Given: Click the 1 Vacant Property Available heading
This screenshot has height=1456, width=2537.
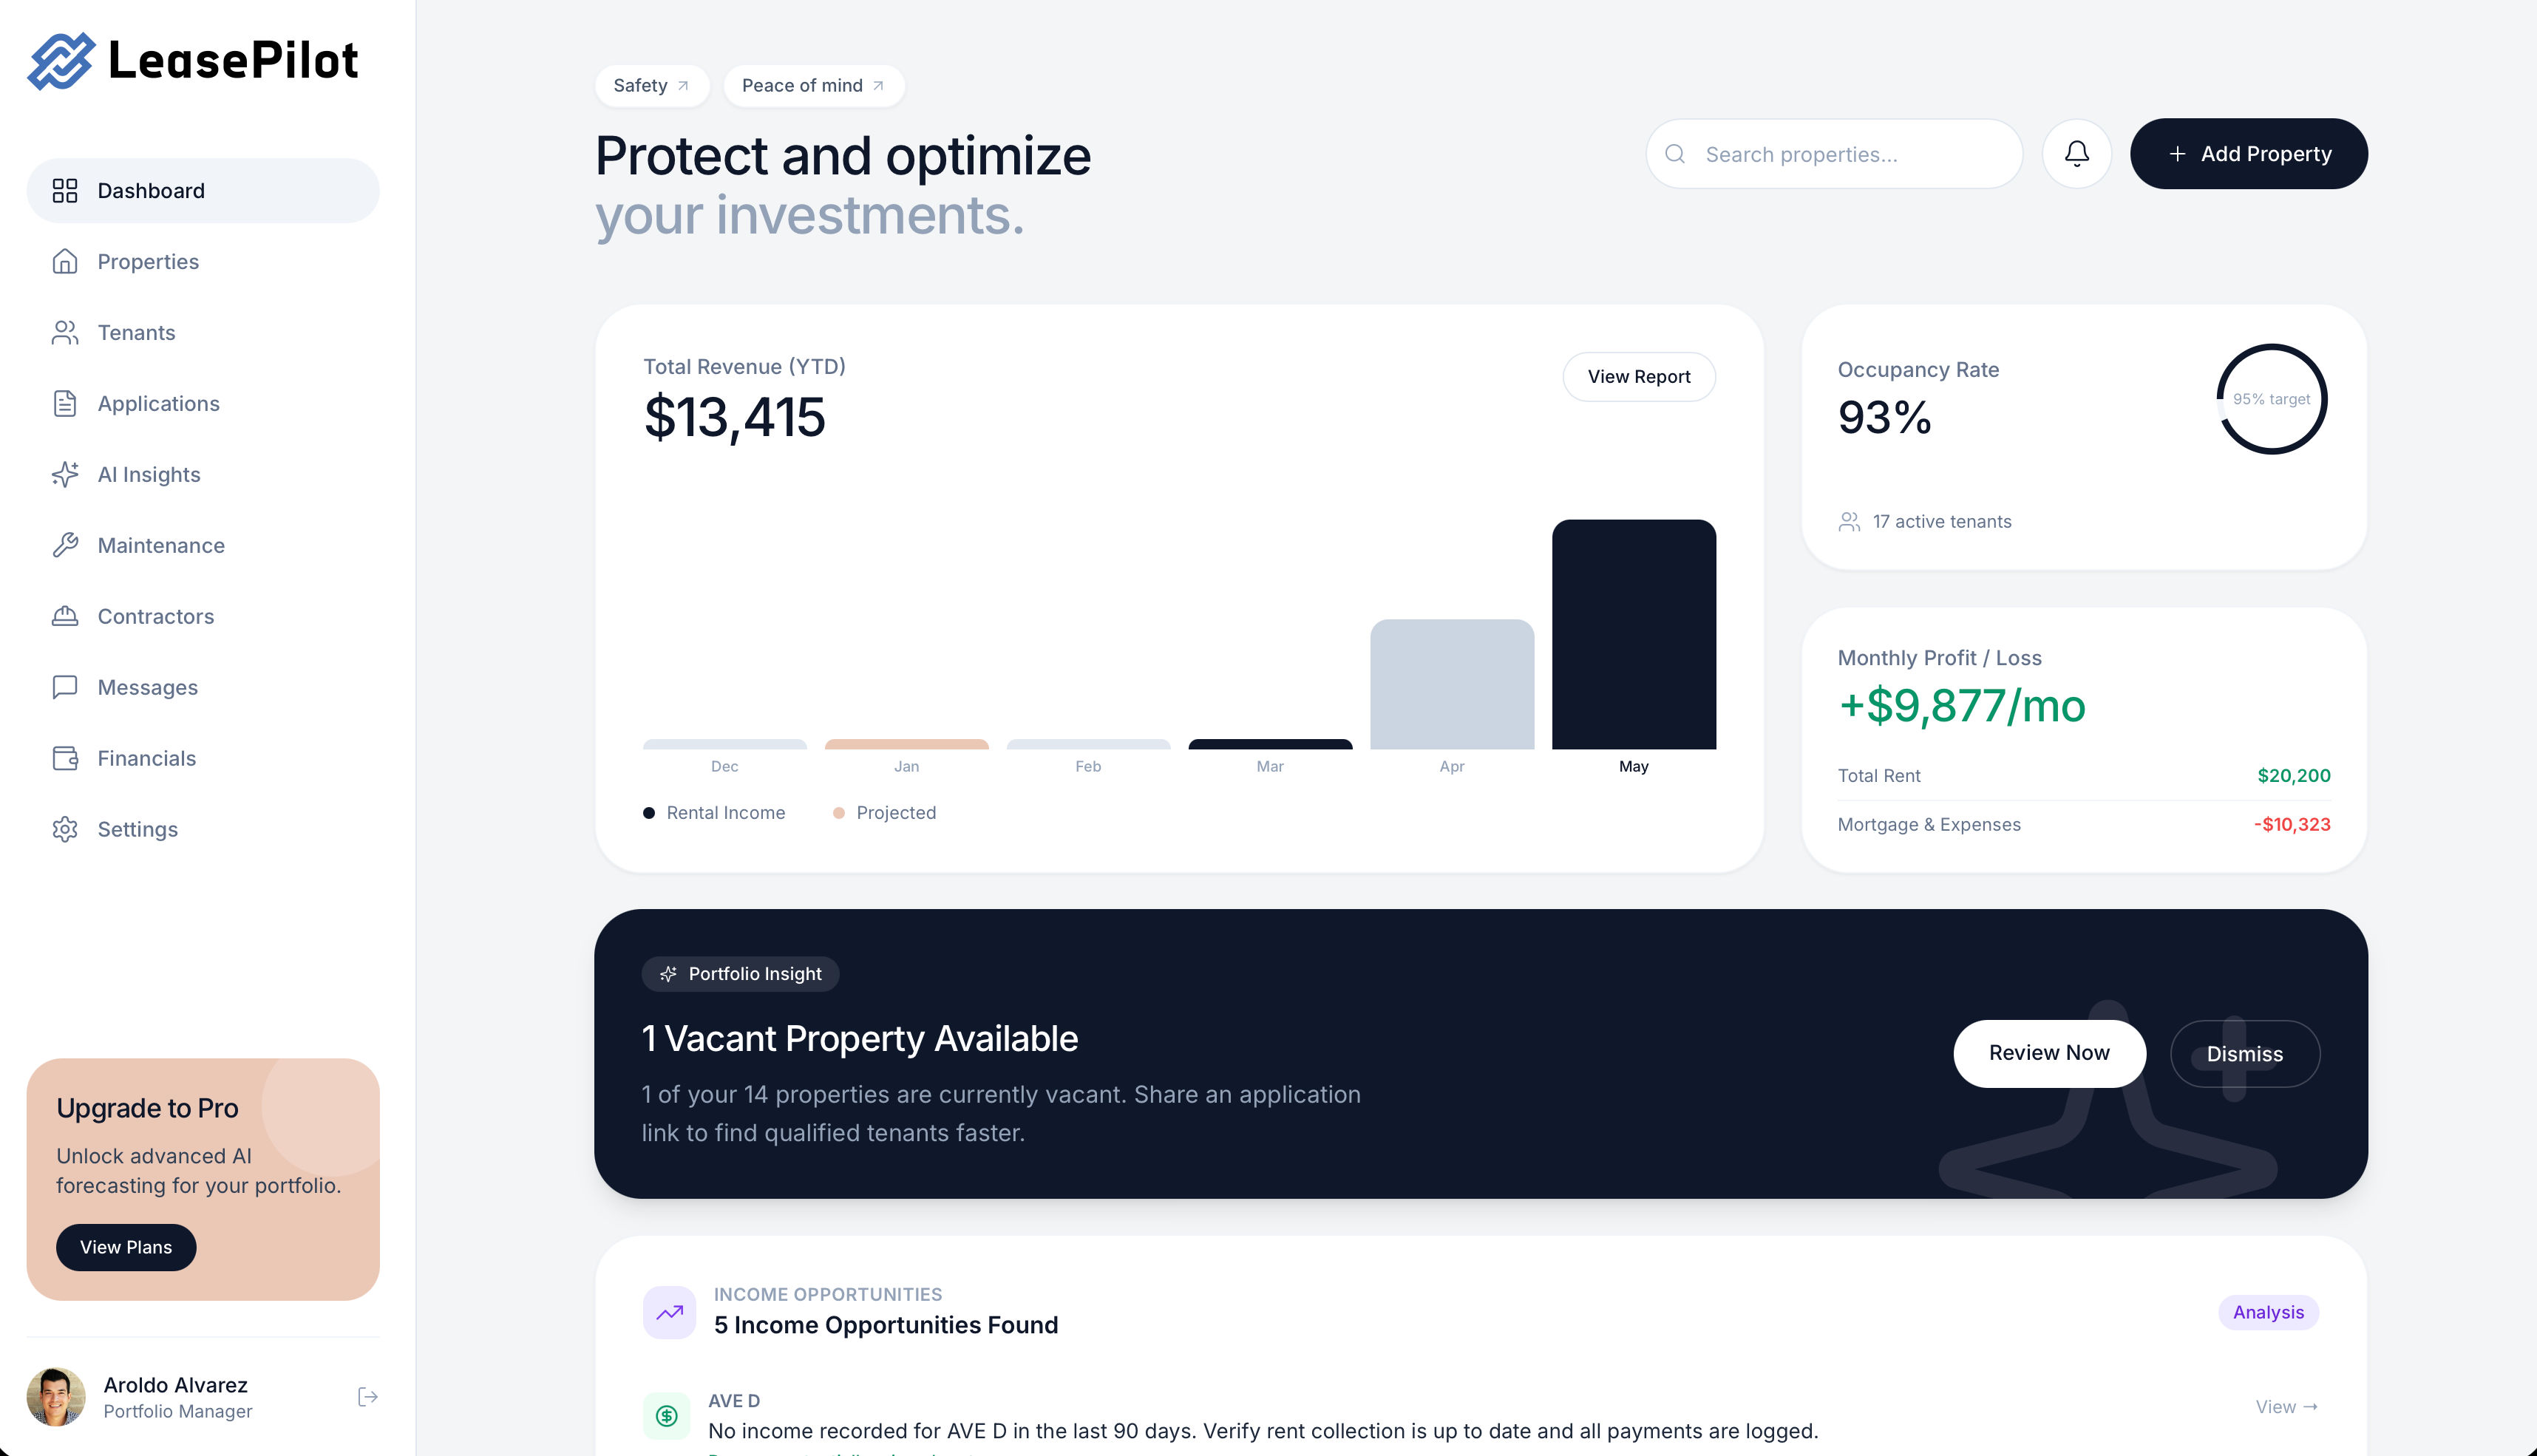Looking at the screenshot, I should [x=859, y=1039].
